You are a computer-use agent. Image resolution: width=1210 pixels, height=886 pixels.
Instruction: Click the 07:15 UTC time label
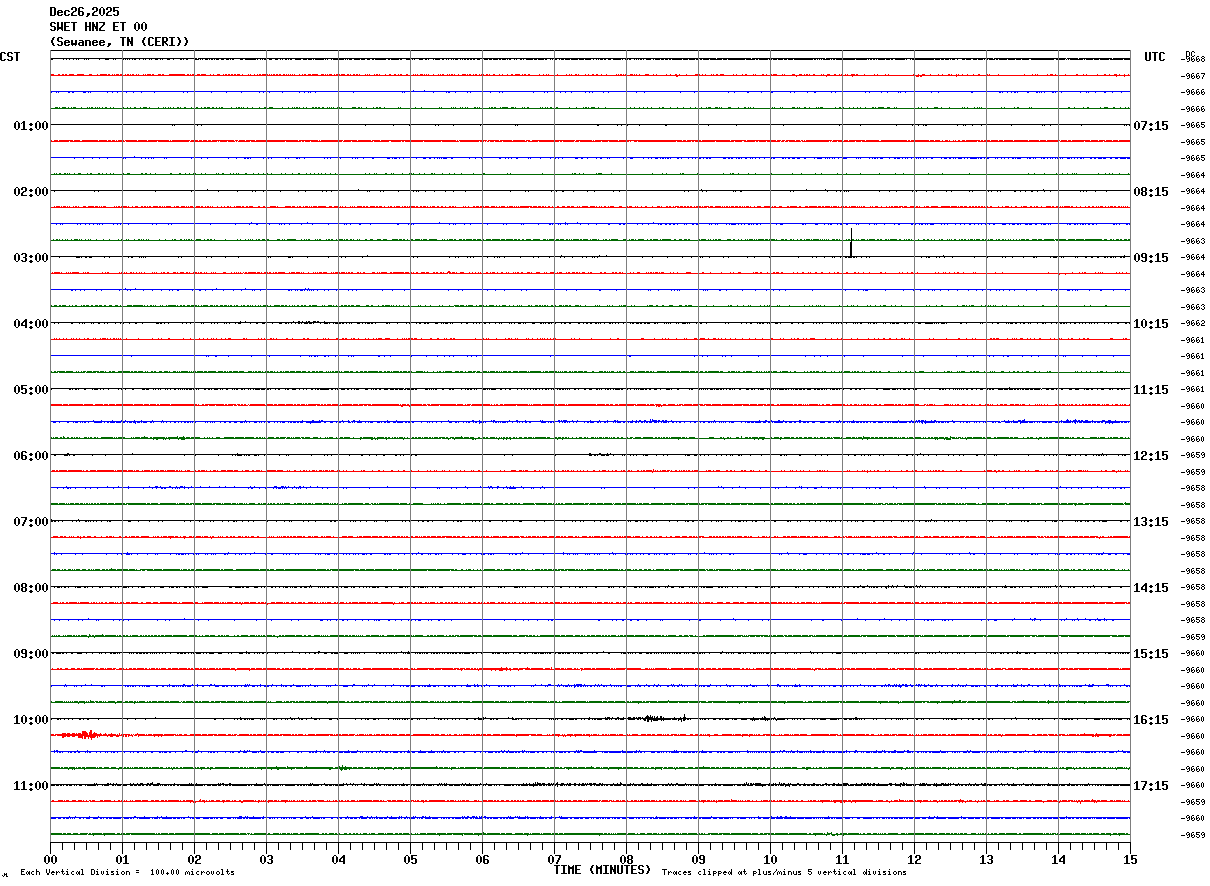[x=1150, y=126]
